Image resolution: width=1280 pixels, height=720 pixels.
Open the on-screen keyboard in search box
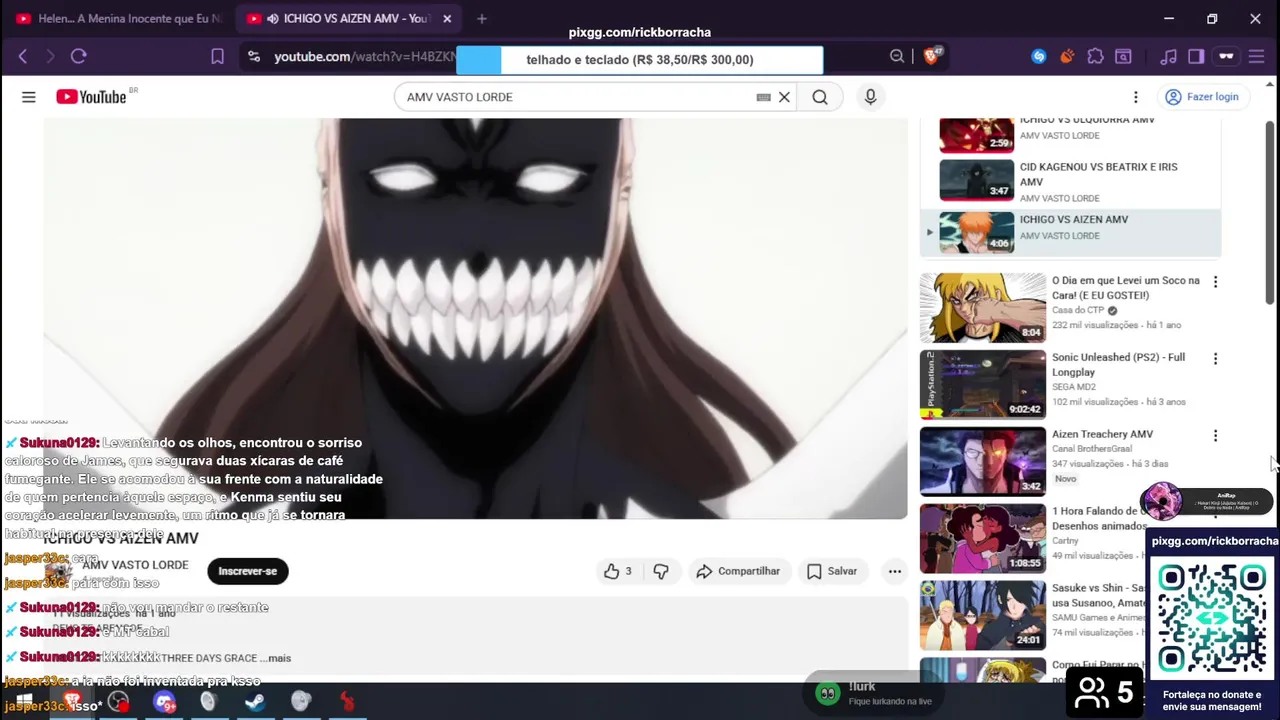(763, 97)
